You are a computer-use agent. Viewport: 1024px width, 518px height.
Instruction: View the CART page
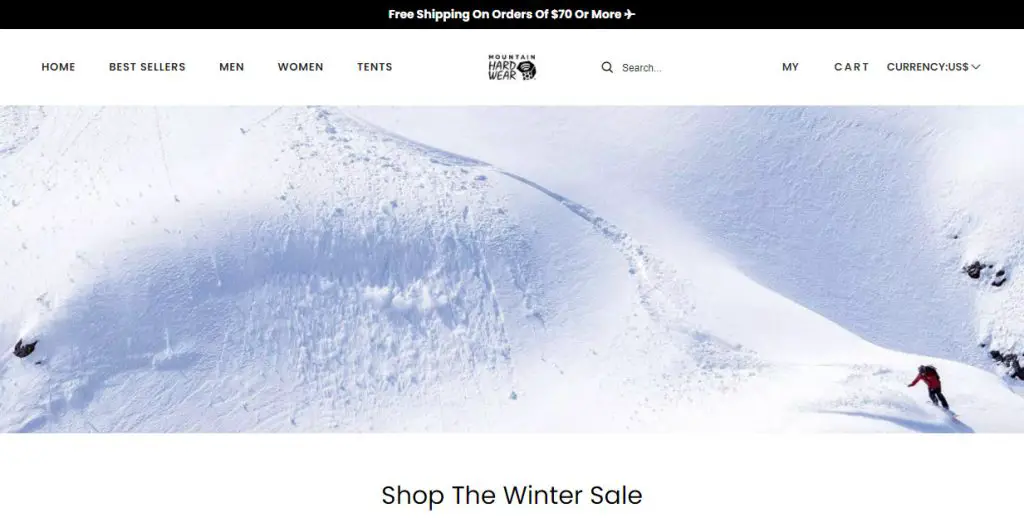tap(852, 67)
